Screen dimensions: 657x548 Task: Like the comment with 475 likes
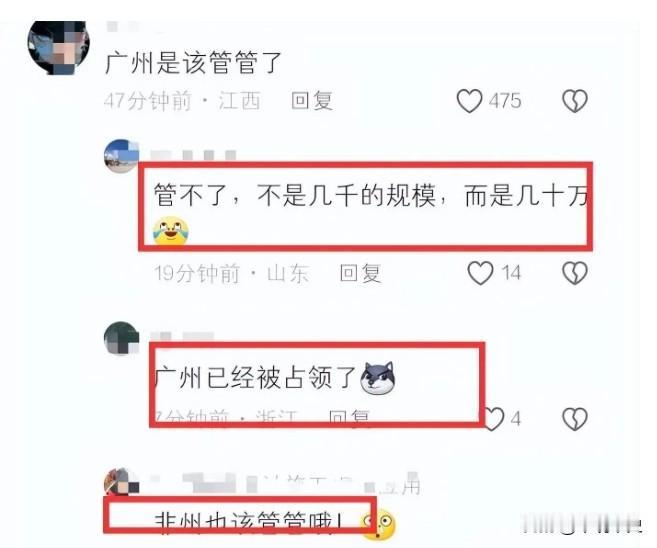pyautogui.click(x=469, y=101)
